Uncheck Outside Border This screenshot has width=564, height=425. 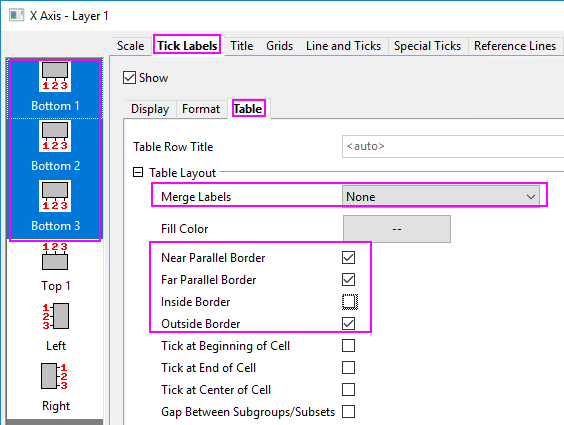click(x=348, y=323)
